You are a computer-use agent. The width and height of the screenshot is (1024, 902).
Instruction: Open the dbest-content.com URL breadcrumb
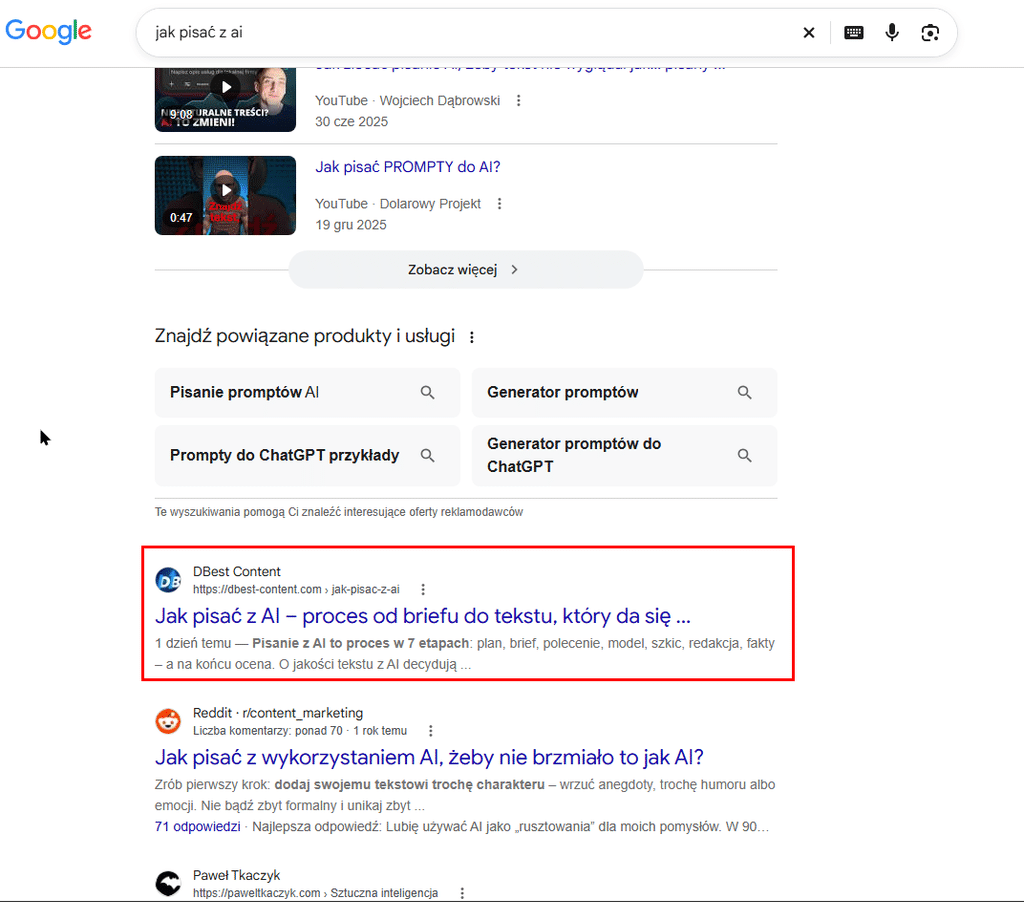[x=296, y=590]
